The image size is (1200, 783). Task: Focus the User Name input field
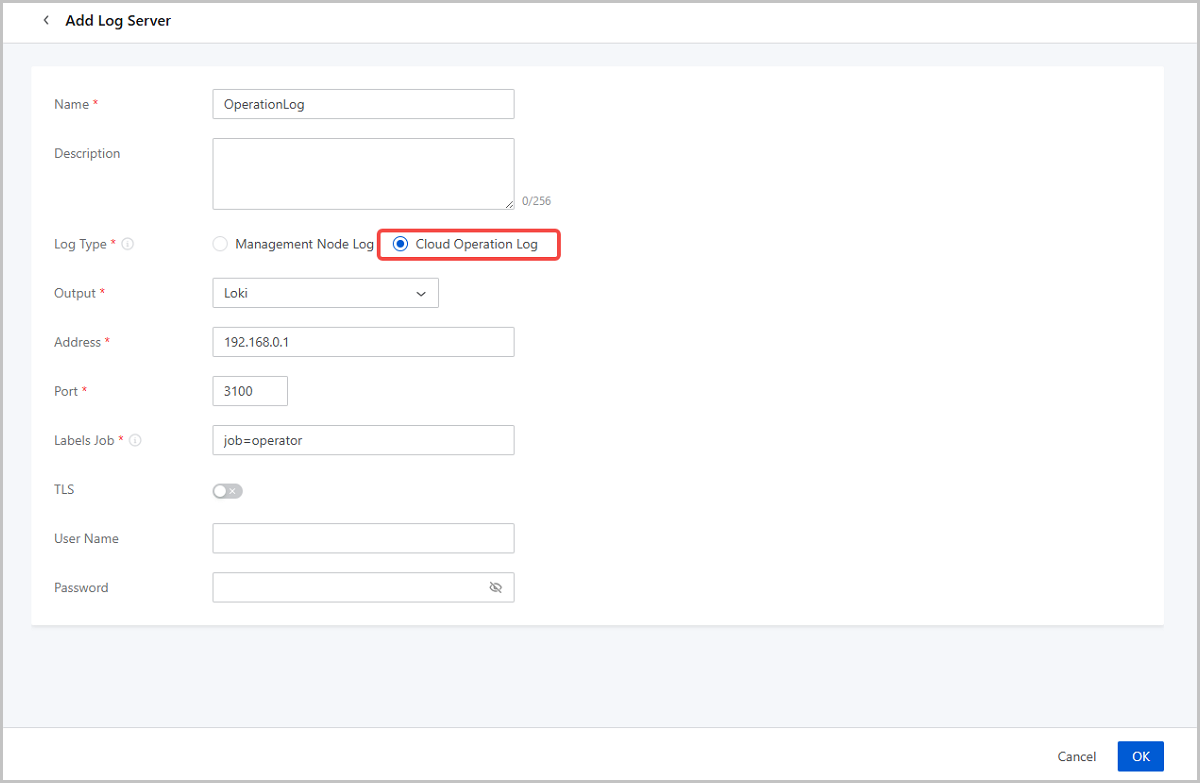[363, 538]
